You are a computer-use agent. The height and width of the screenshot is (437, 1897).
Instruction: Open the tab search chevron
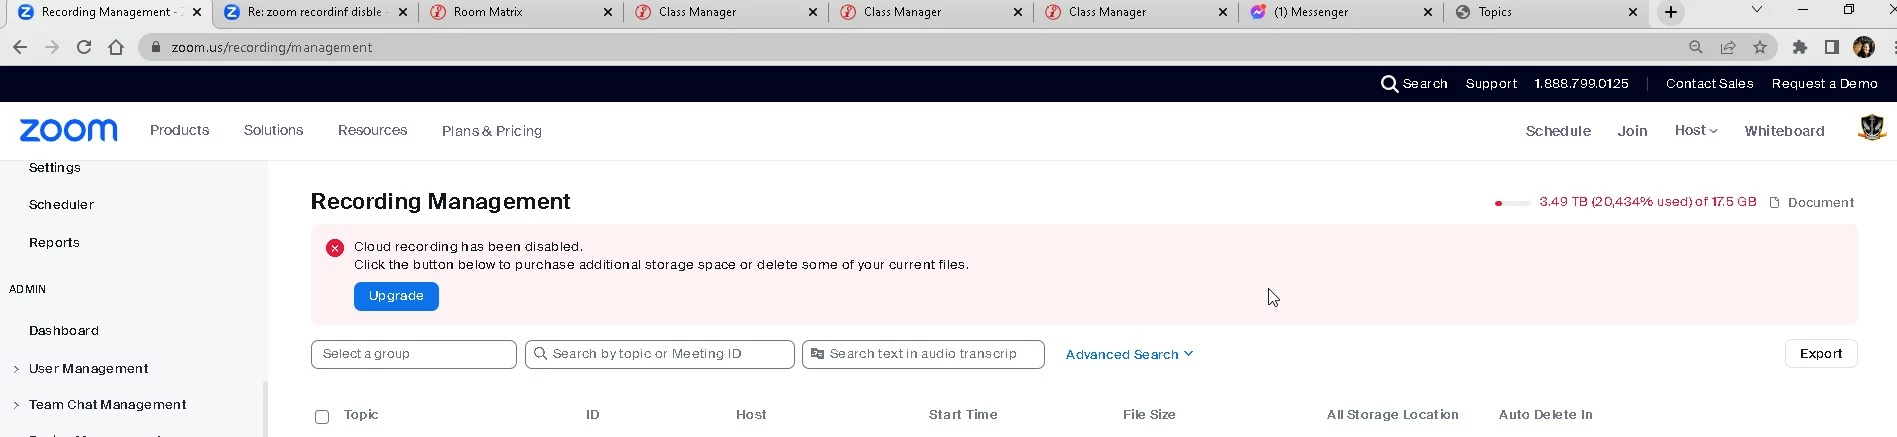click(1757, 10)
